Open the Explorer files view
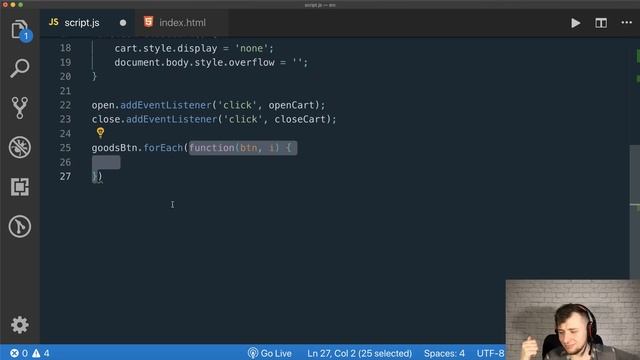The height and width of the screenshot is (360, 640). pyautogui.click(x=20, y=30)
